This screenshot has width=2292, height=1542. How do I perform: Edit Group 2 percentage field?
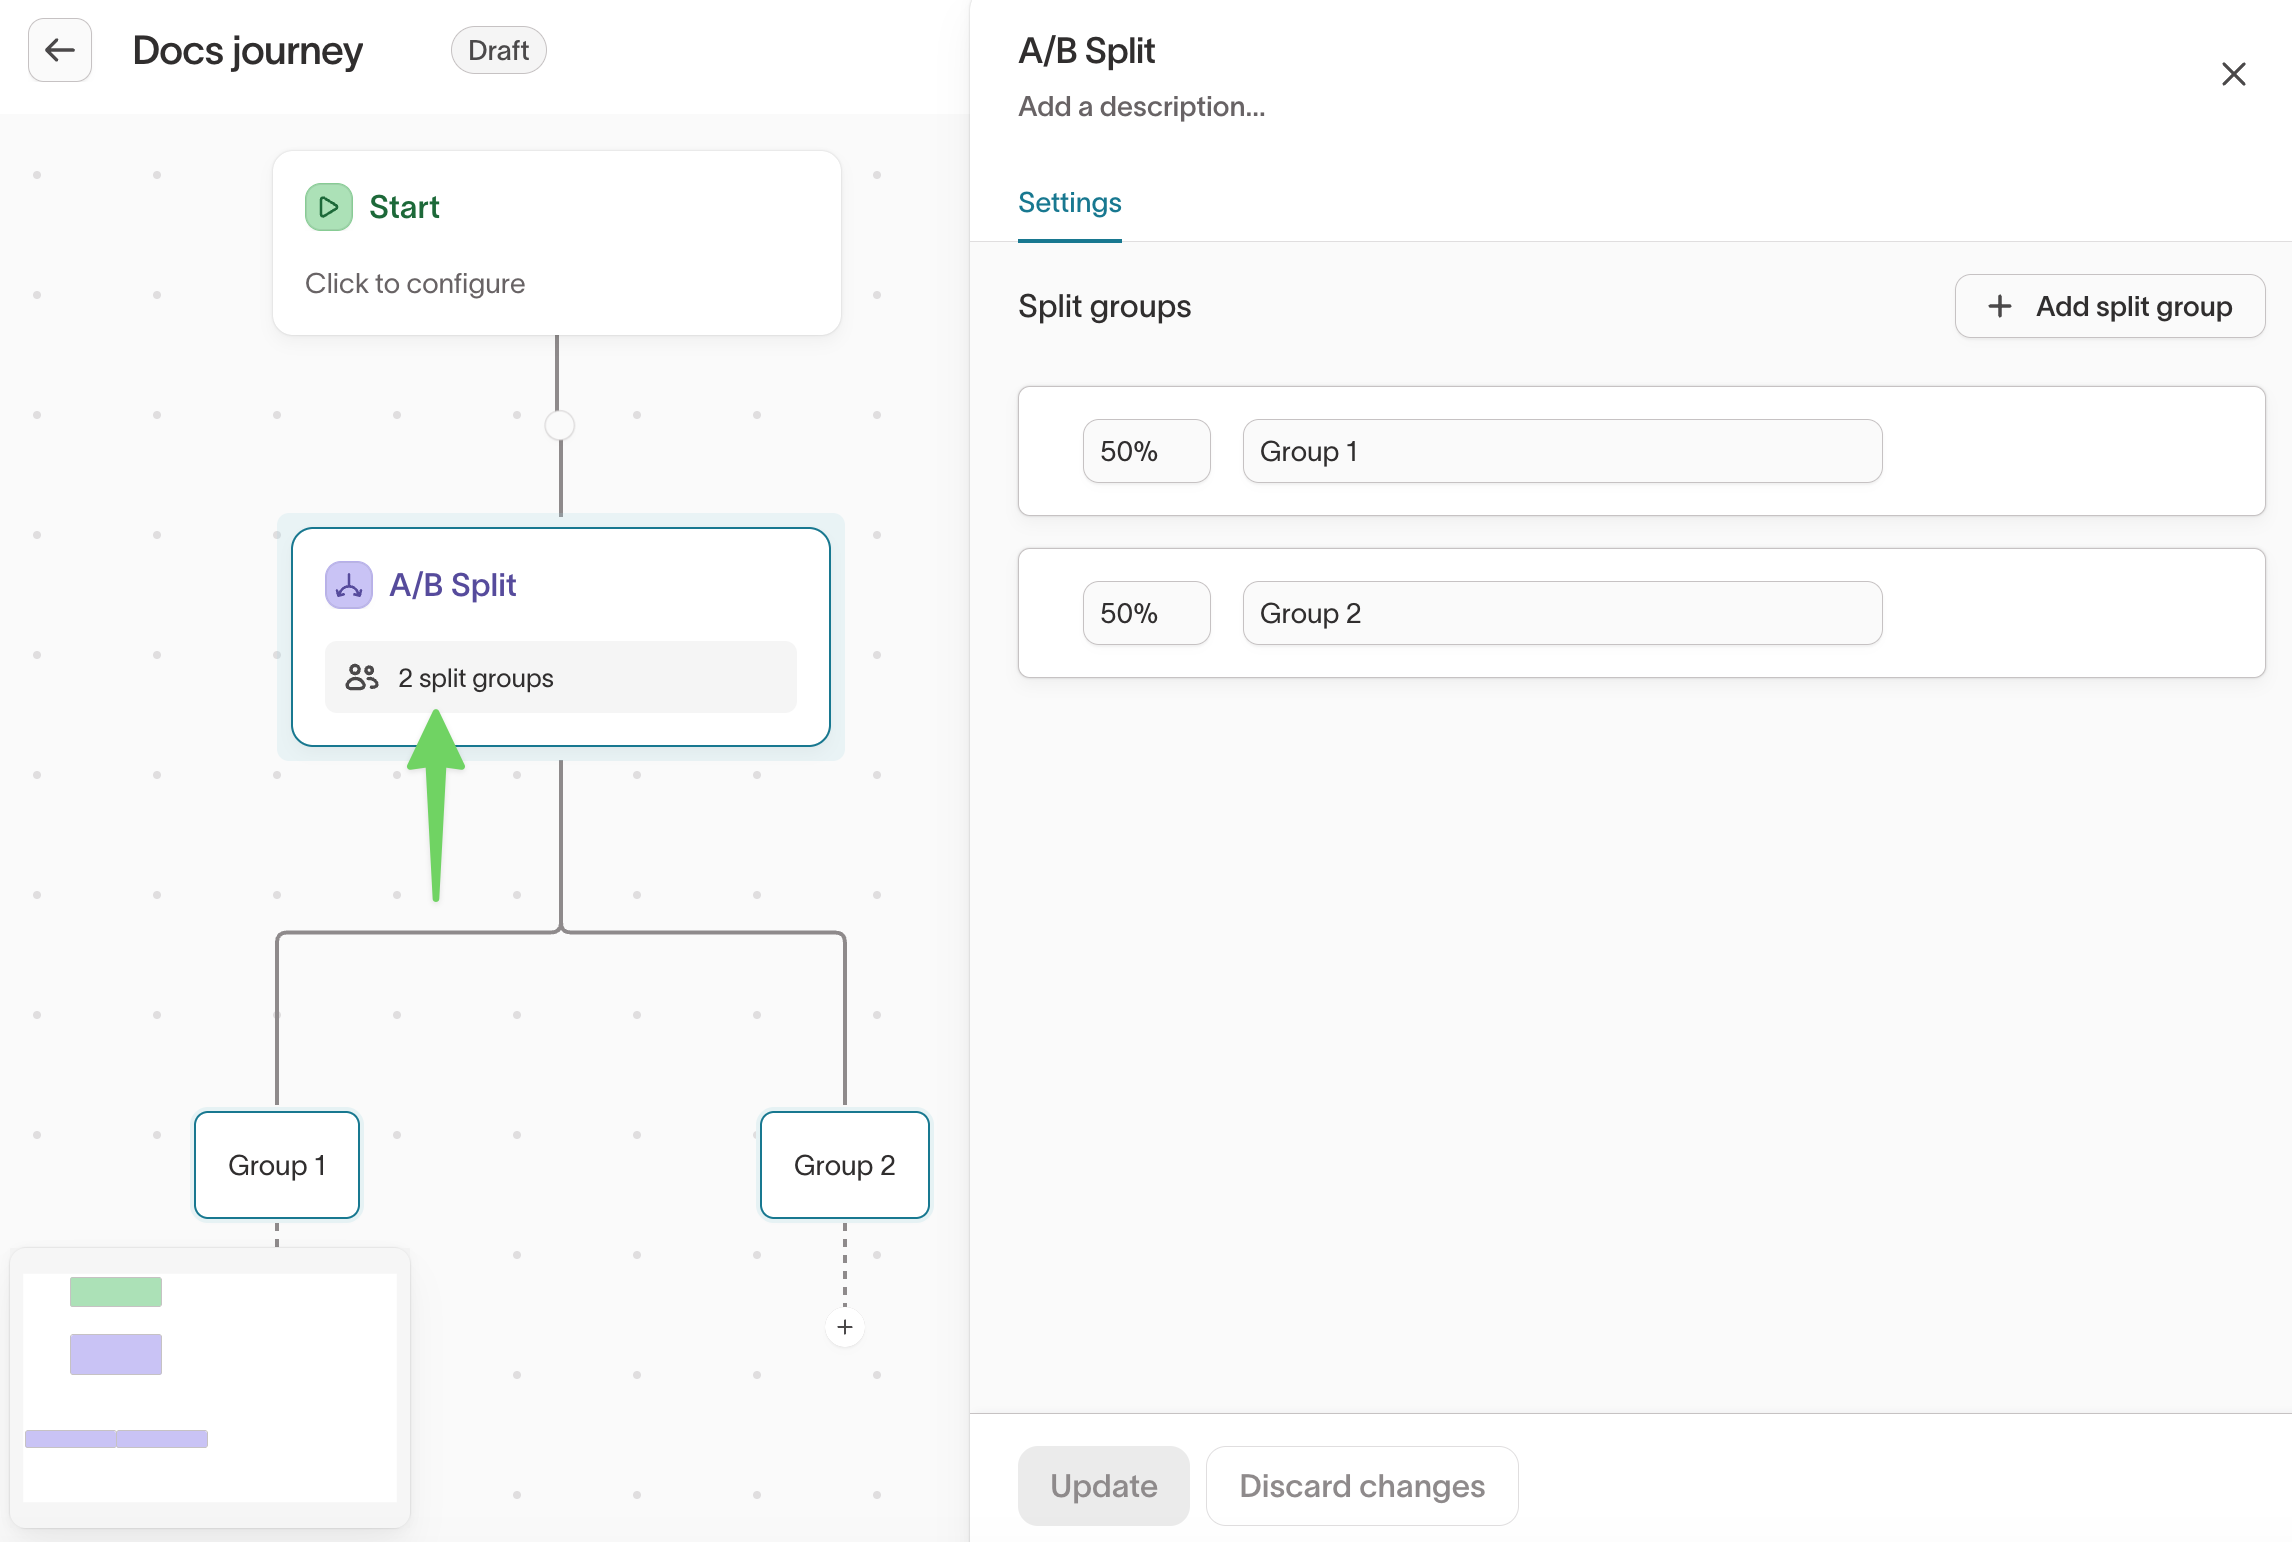click(1146, 613)
